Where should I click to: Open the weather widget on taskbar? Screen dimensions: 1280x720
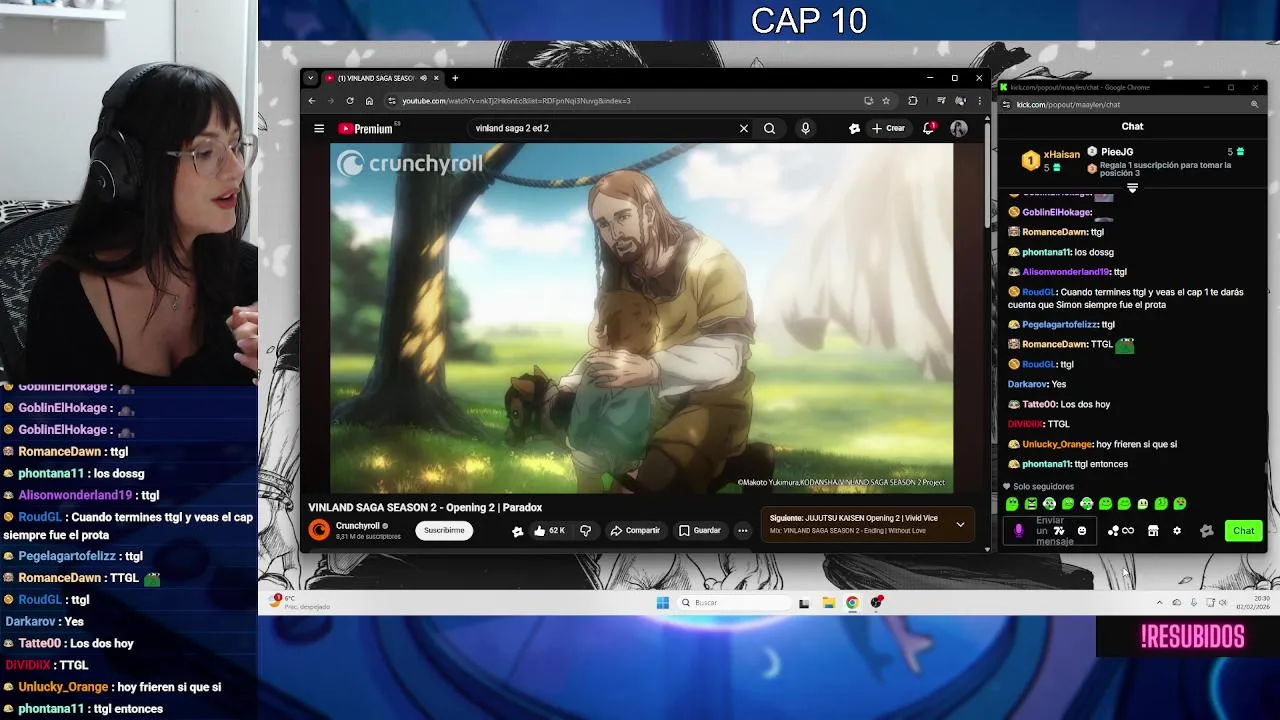300,602
